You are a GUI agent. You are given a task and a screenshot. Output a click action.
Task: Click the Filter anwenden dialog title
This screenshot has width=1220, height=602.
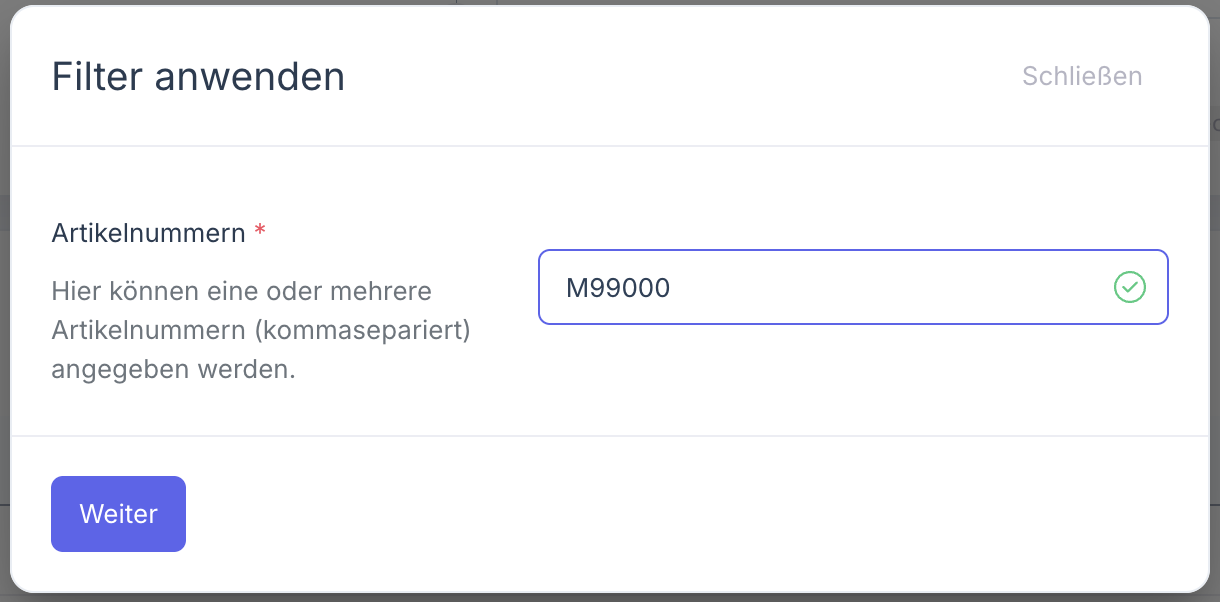199,76
